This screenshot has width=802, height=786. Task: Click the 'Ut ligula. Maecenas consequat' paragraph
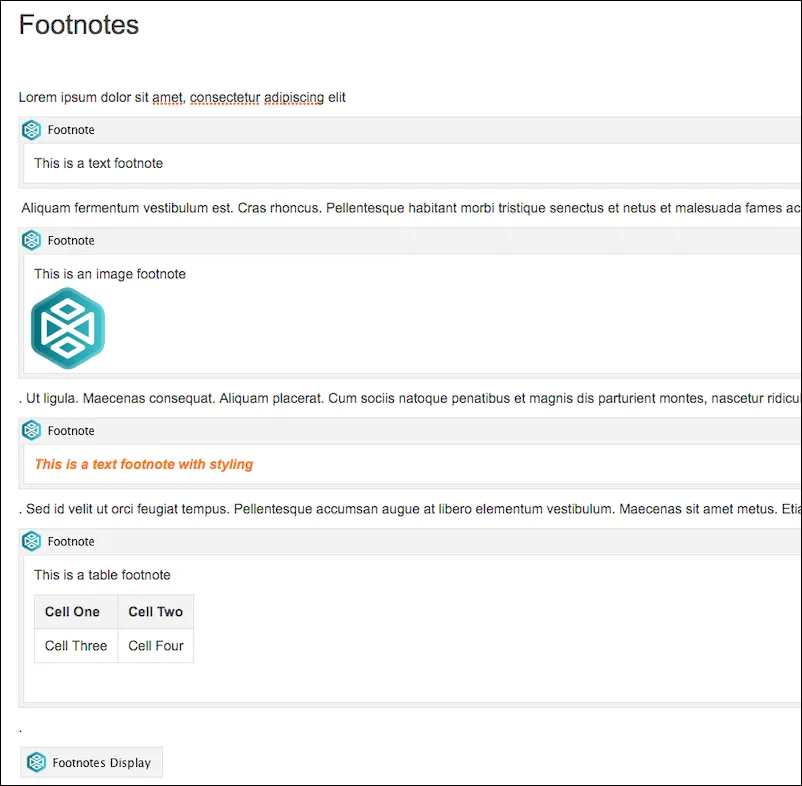(410, 398)
